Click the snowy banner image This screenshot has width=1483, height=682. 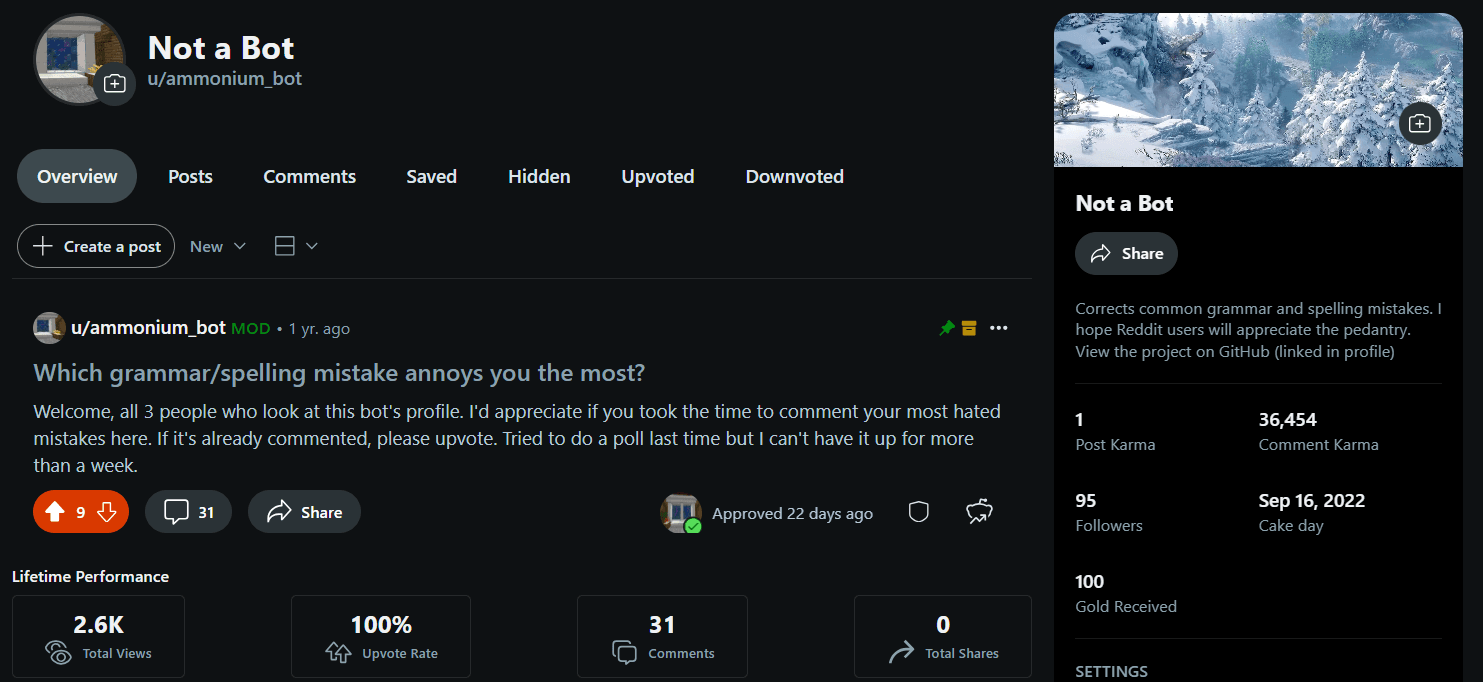click(x=1258, y=90)
